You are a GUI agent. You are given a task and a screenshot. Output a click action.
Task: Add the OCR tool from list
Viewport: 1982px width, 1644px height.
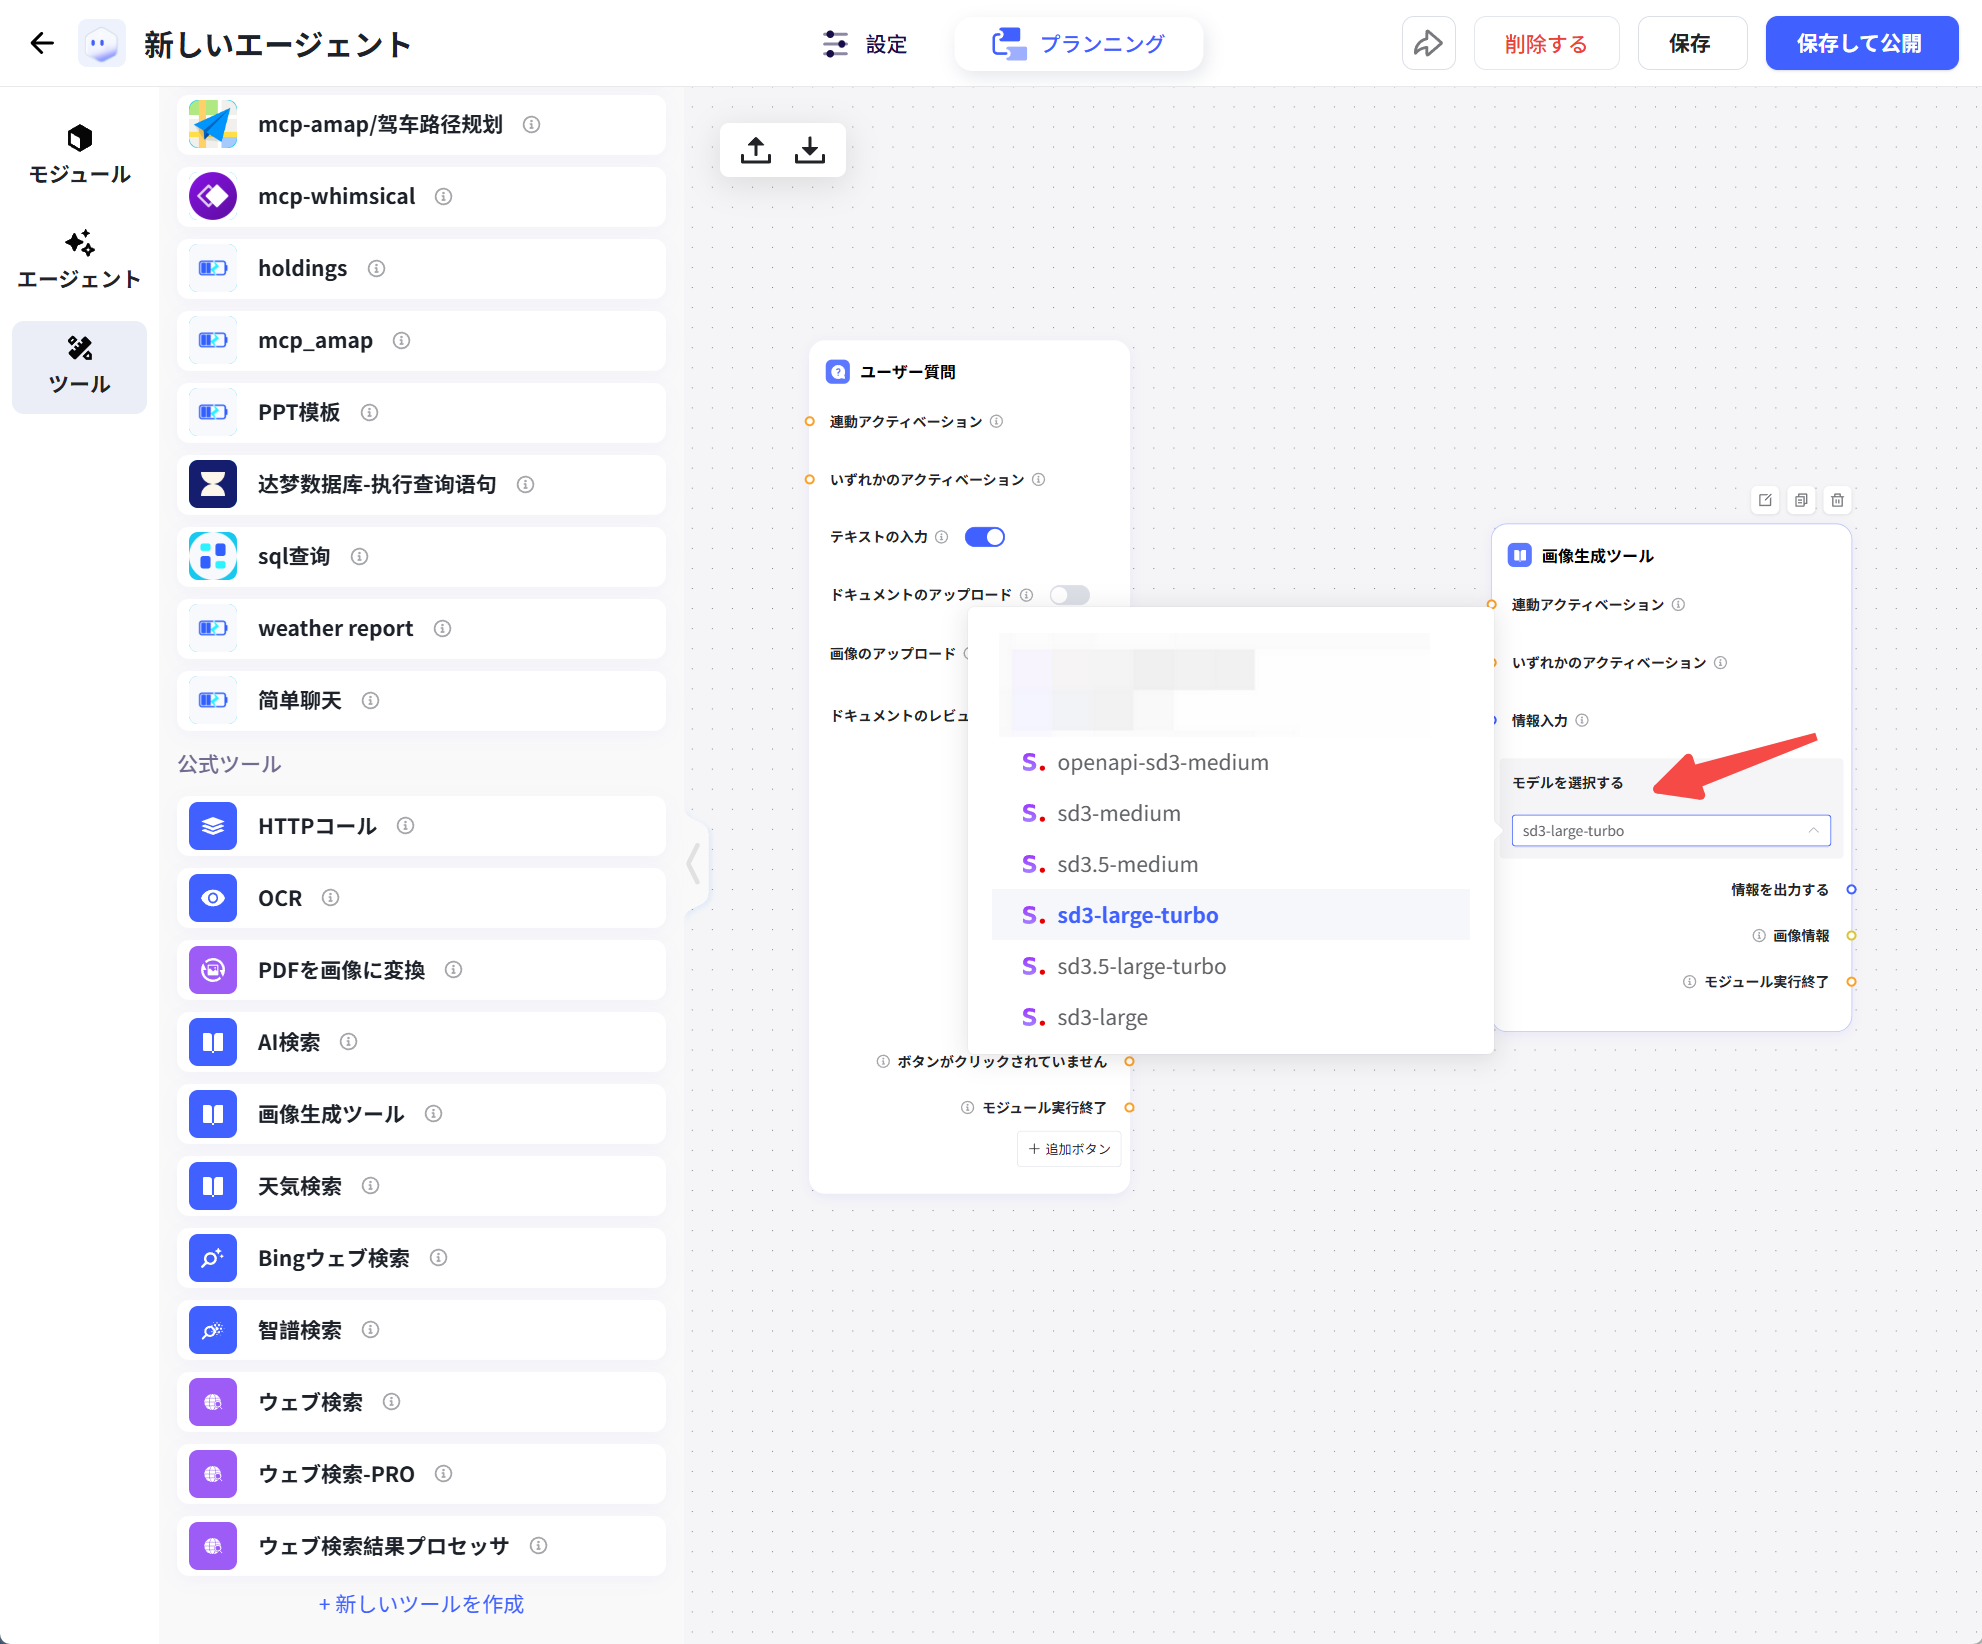(280, 898)
